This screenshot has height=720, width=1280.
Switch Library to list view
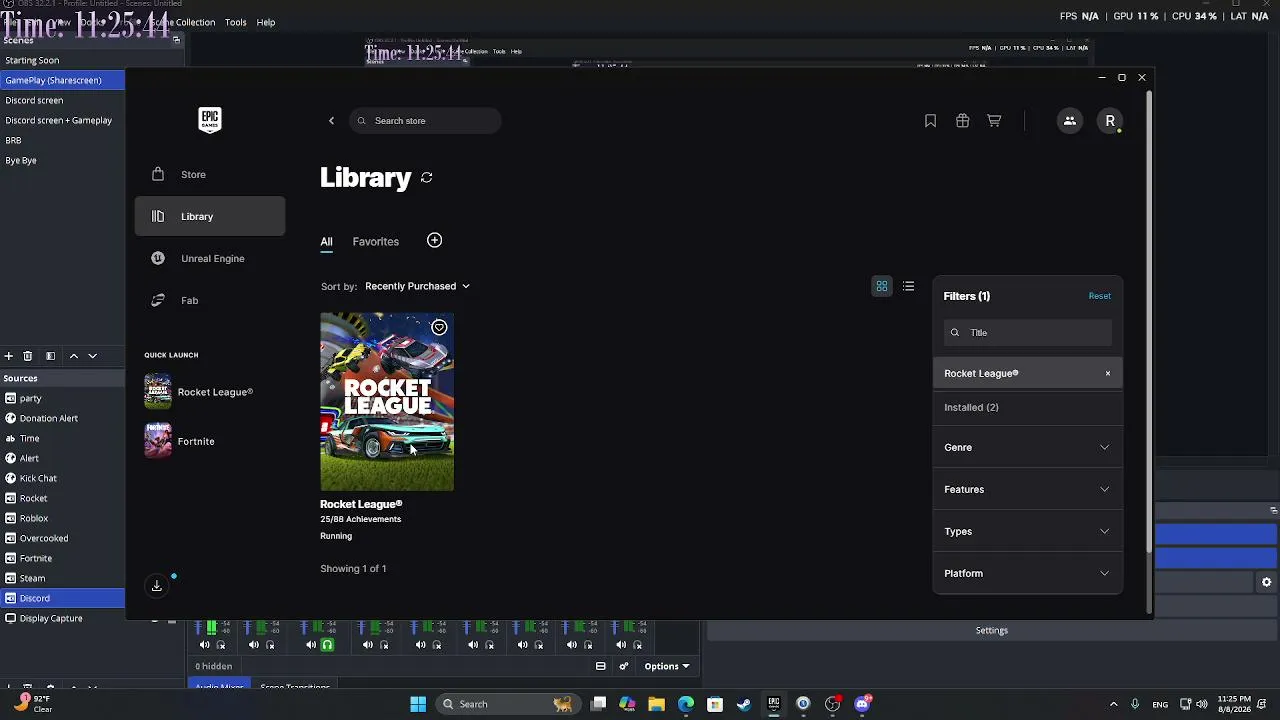click(908, 287)
